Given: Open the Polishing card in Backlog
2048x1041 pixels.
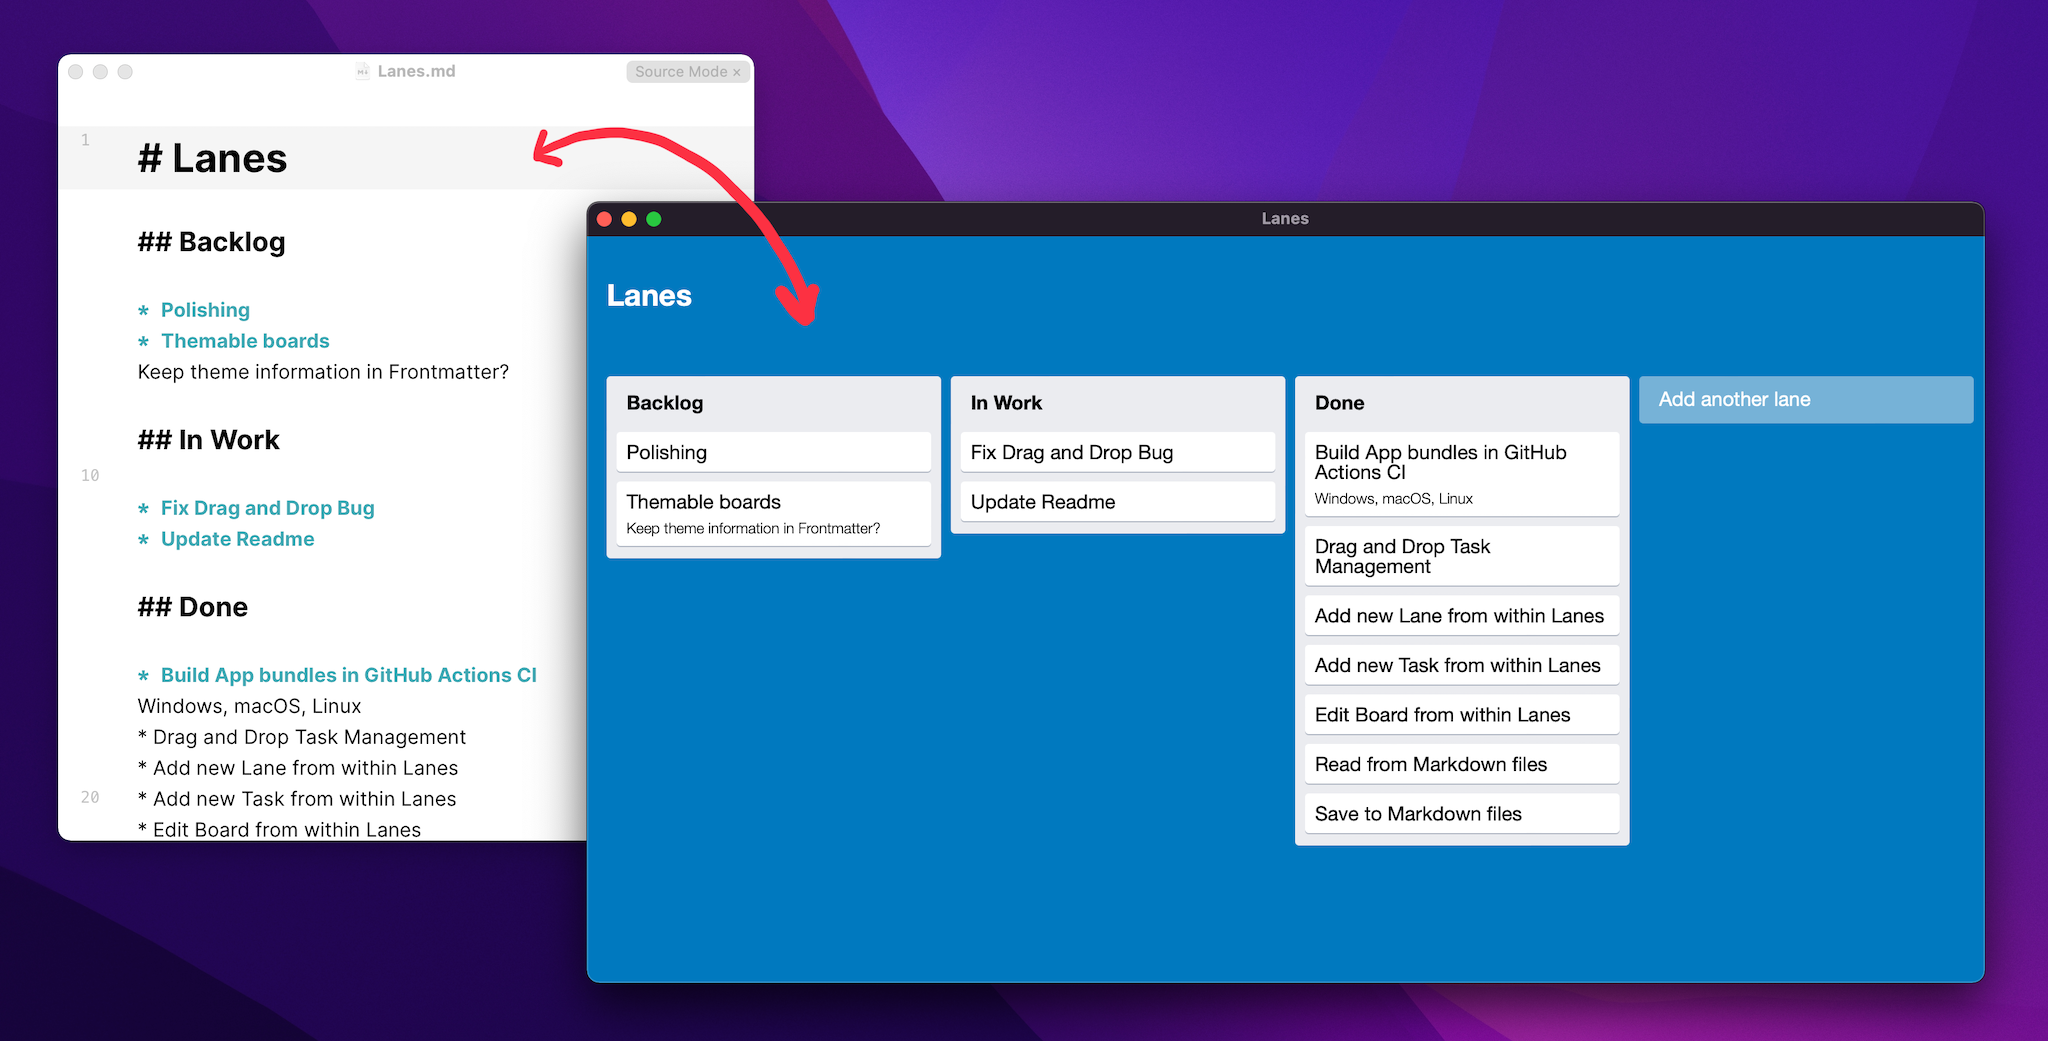Looking at the screenshot, I should click(773, 452).
